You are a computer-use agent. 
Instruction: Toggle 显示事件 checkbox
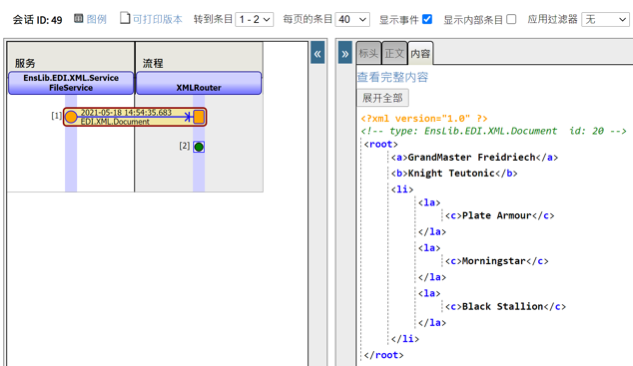(x=427, y=19)
